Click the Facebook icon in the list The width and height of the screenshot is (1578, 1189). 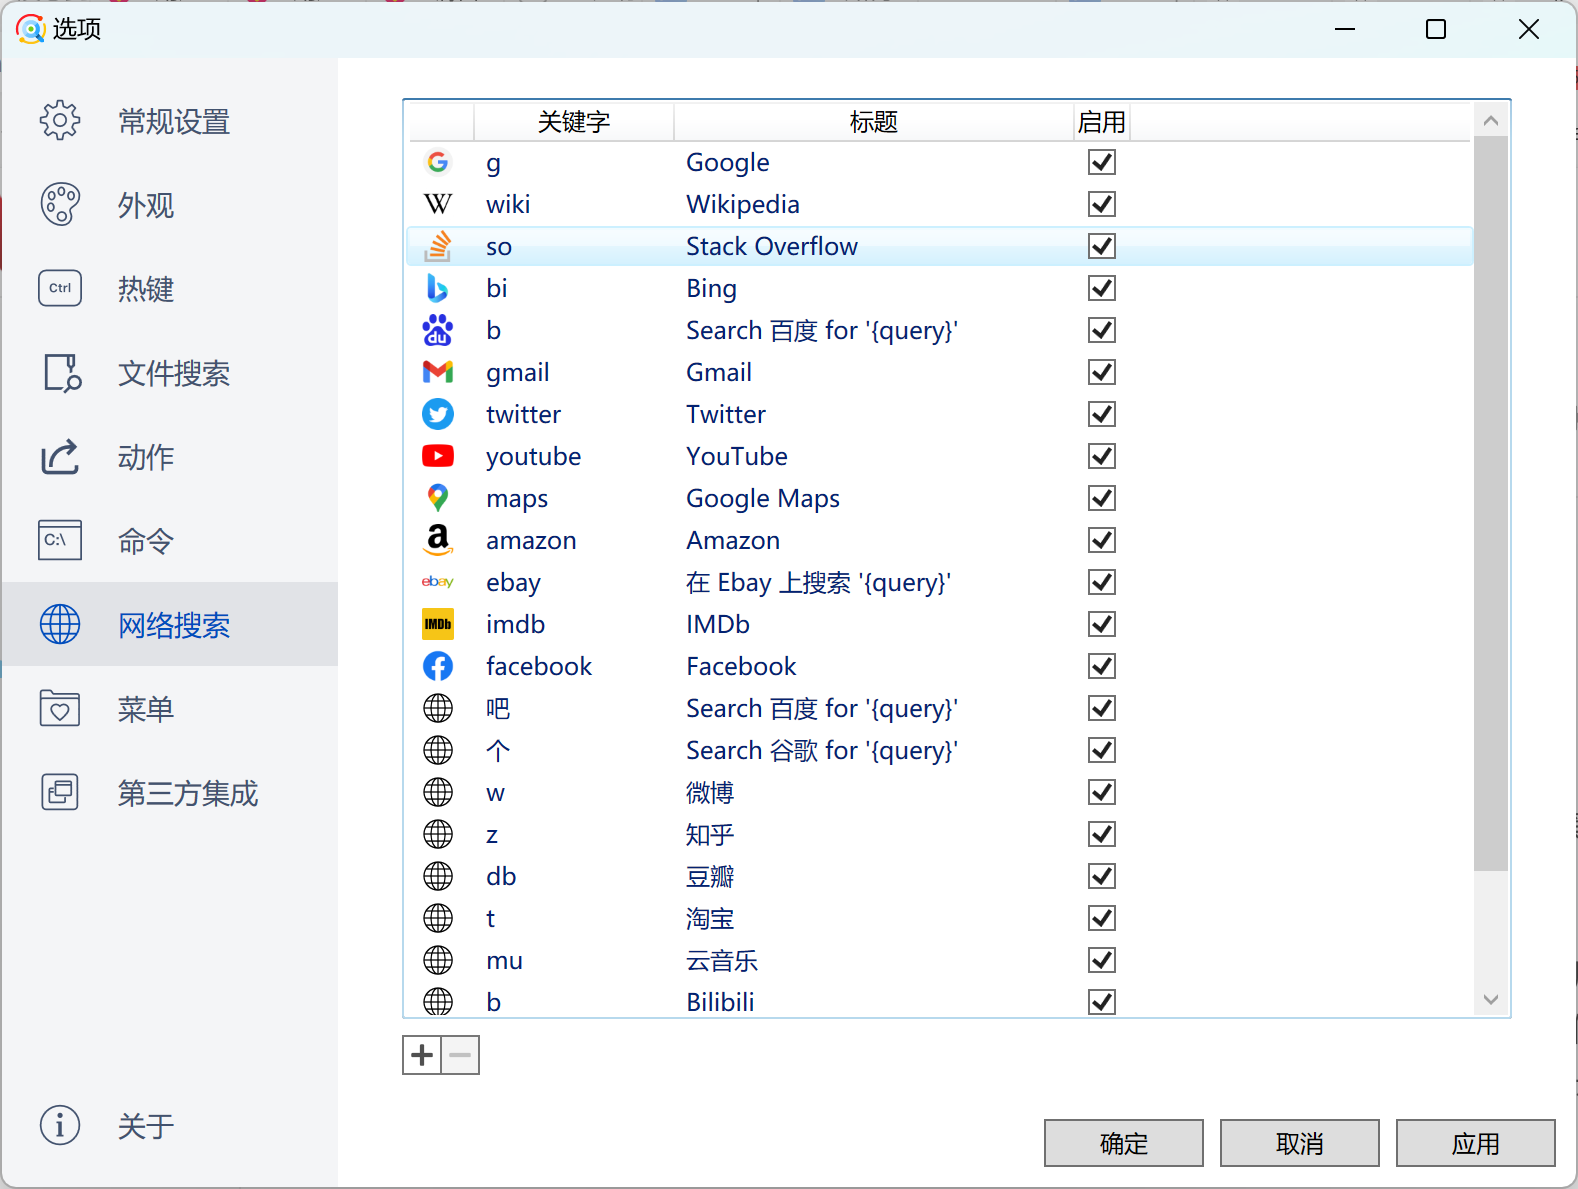point(438,666)
